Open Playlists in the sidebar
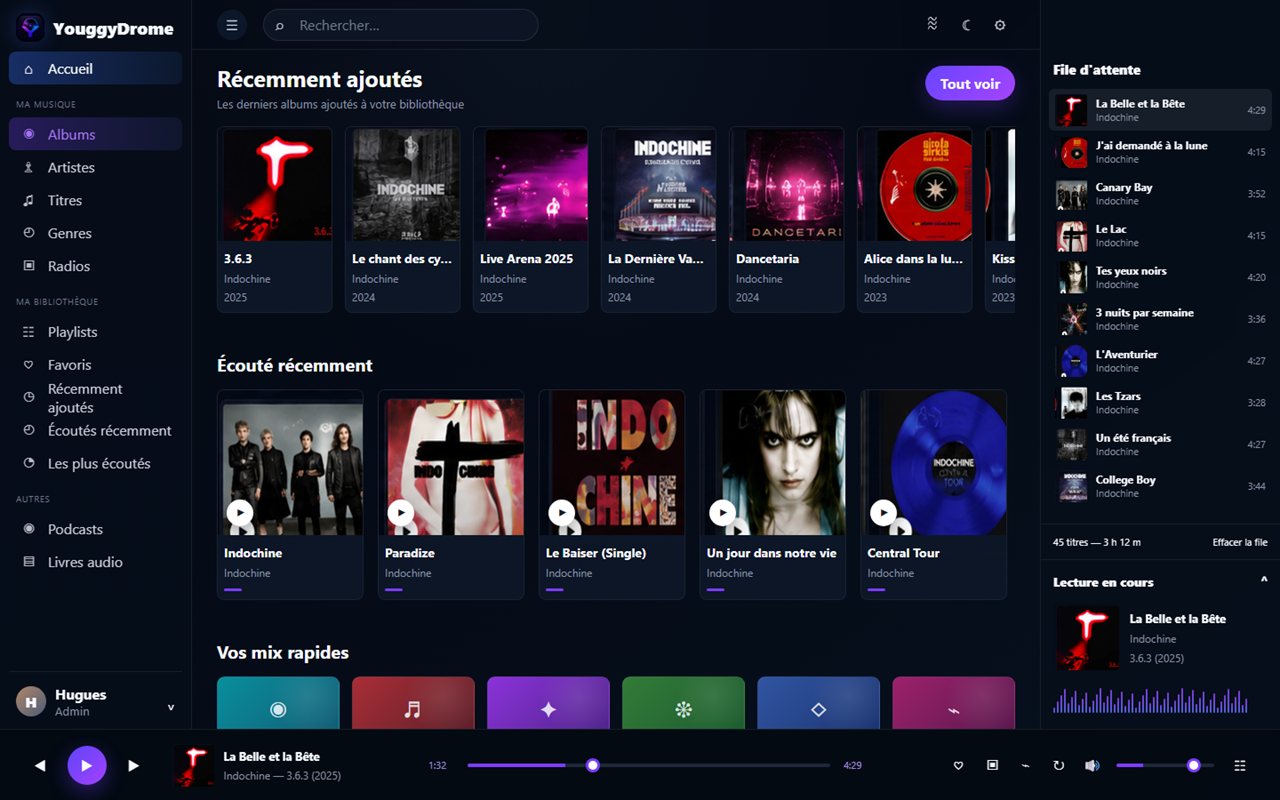Image resolution: width=1280 pixels, height=800 pixels. pyautogui.click(x=96, y=332)
